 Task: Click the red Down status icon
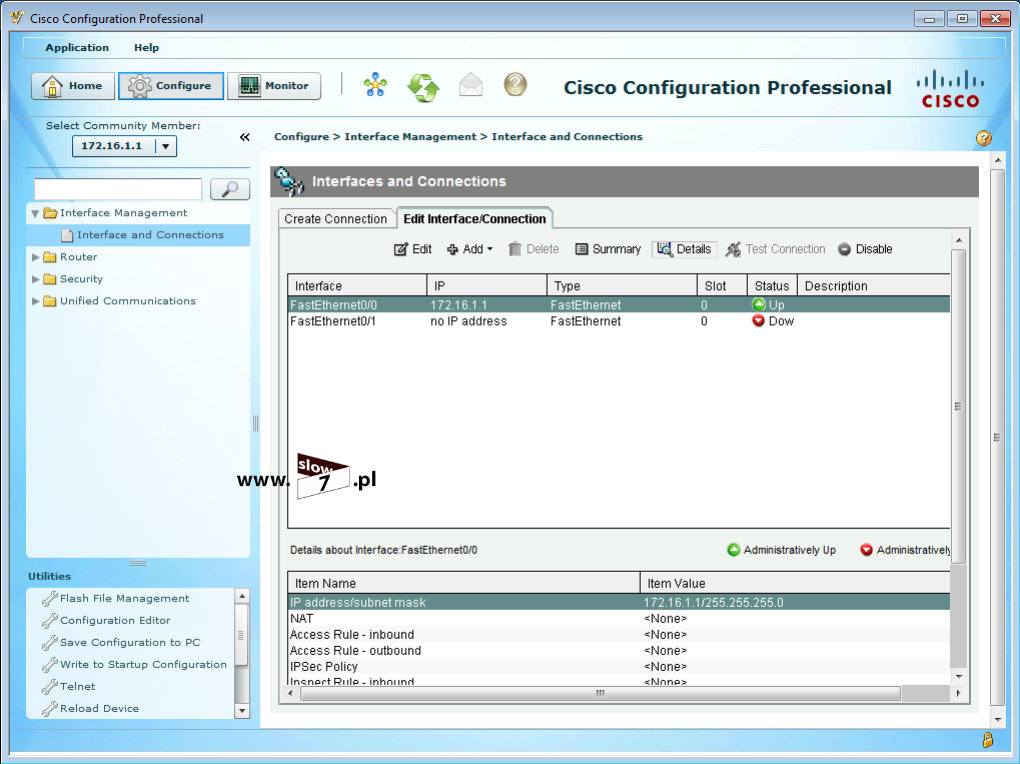point(758,321)
